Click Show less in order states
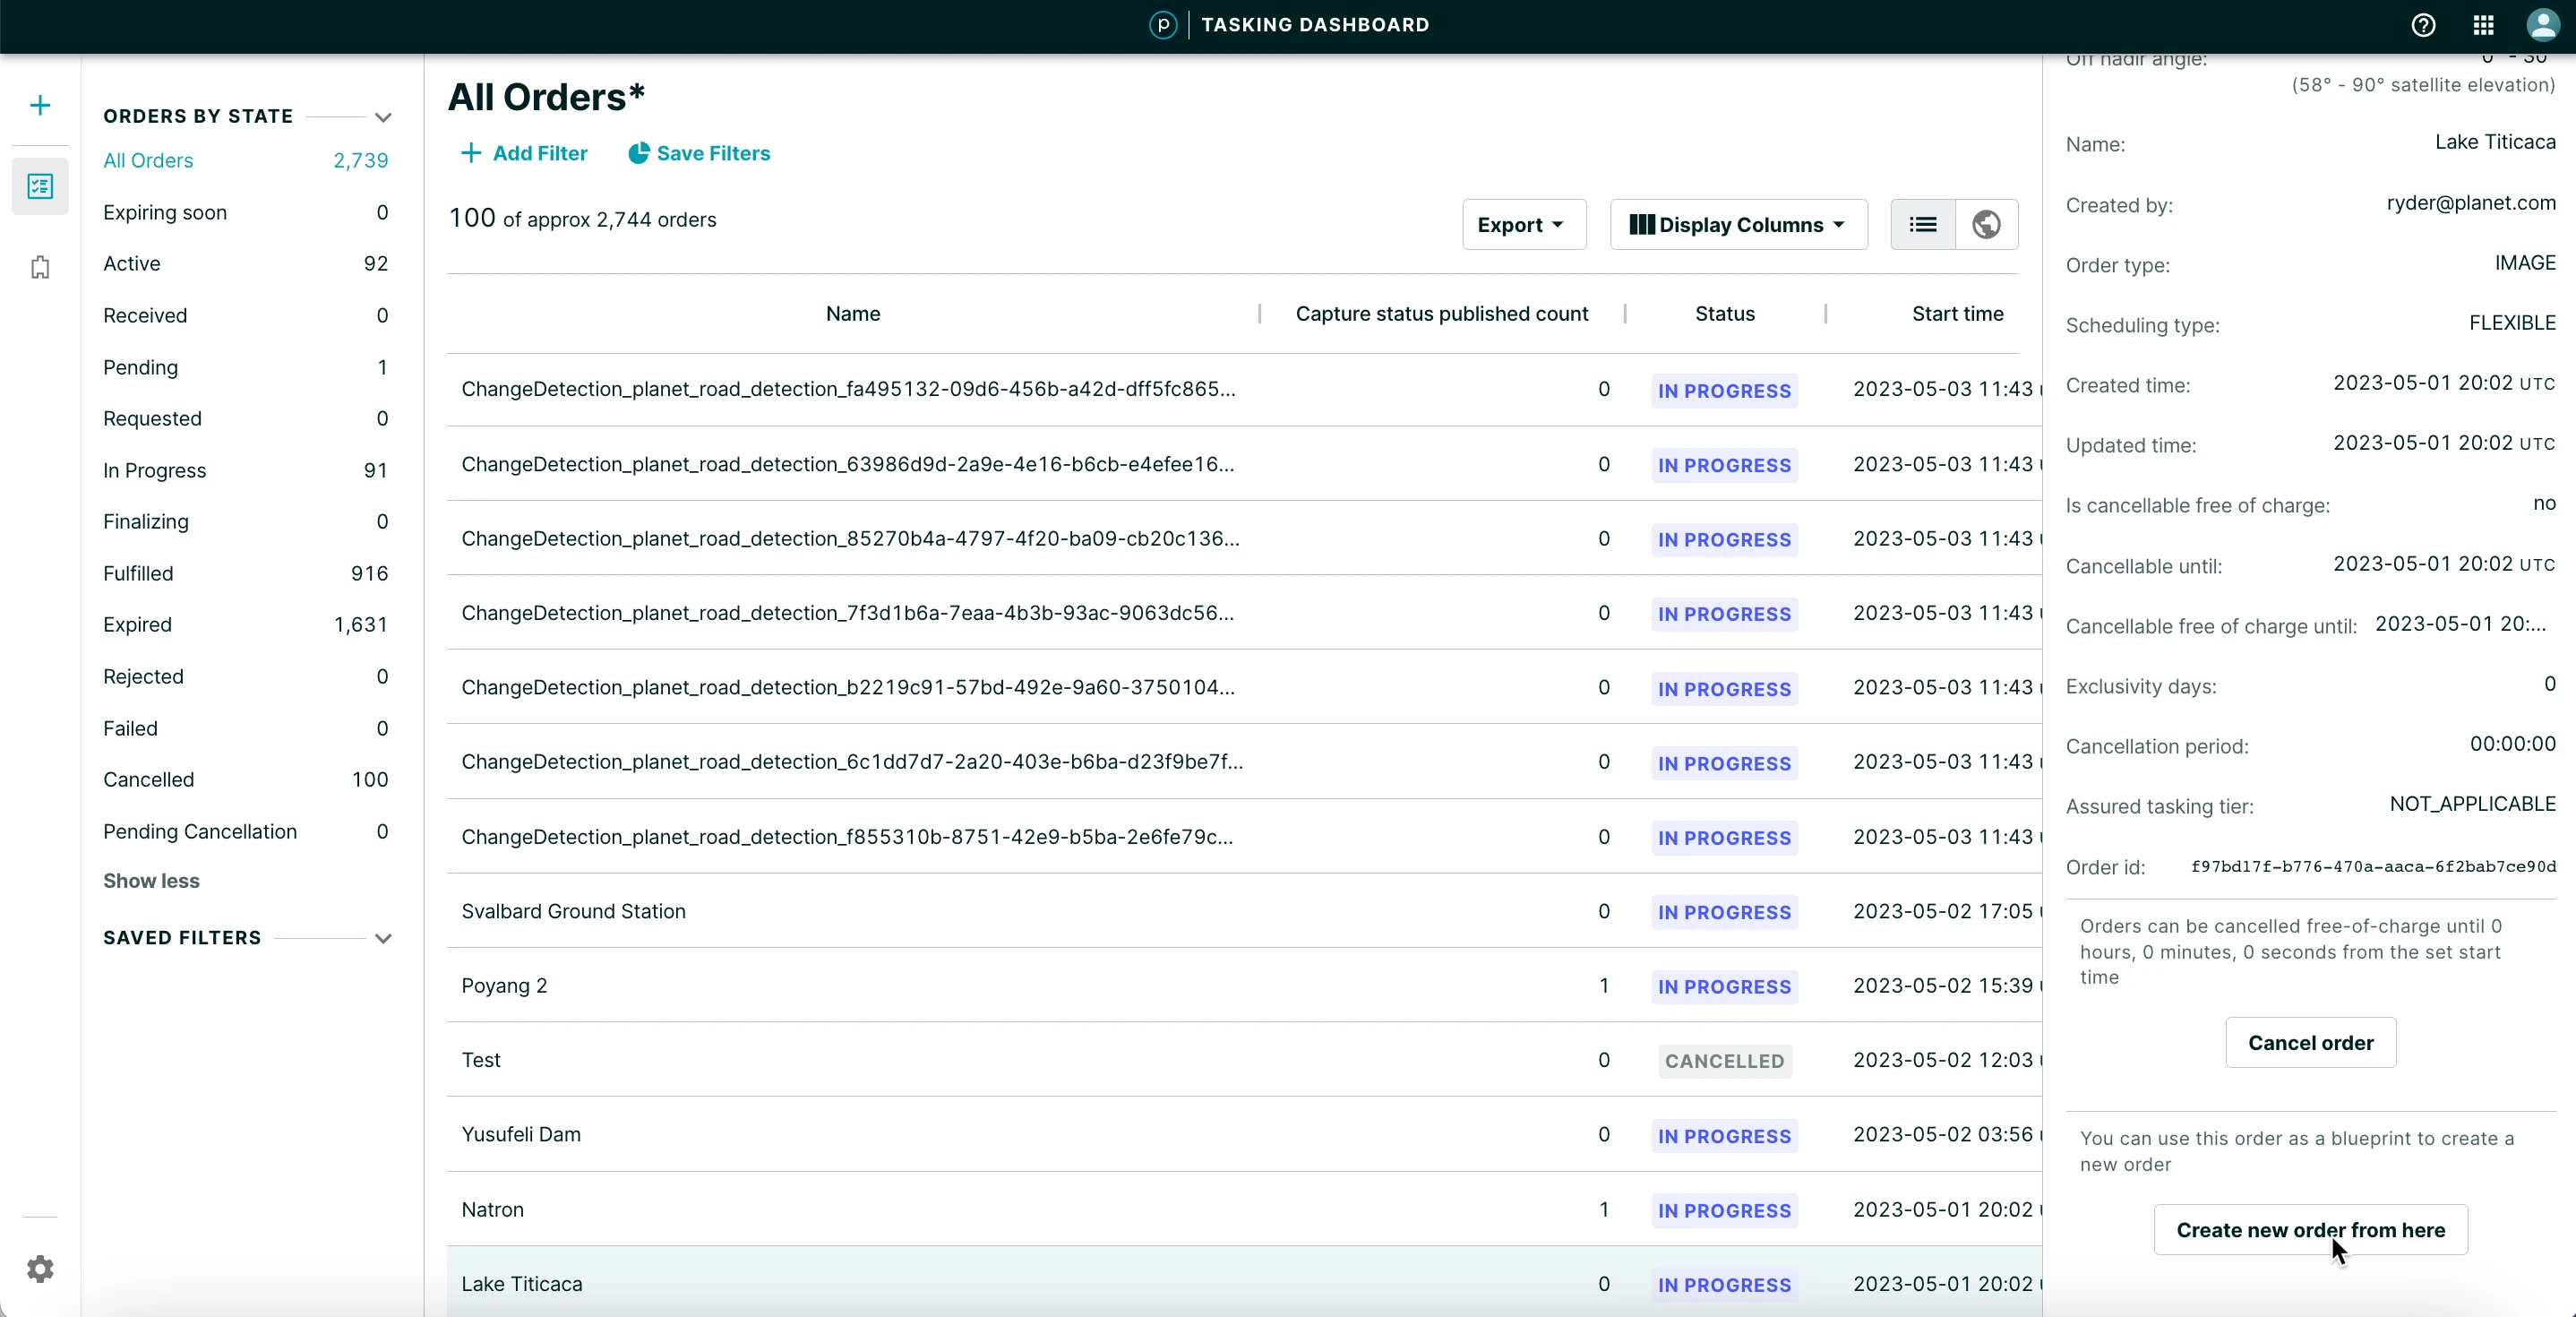The image size is (2576, 1317). coord(151,880)
